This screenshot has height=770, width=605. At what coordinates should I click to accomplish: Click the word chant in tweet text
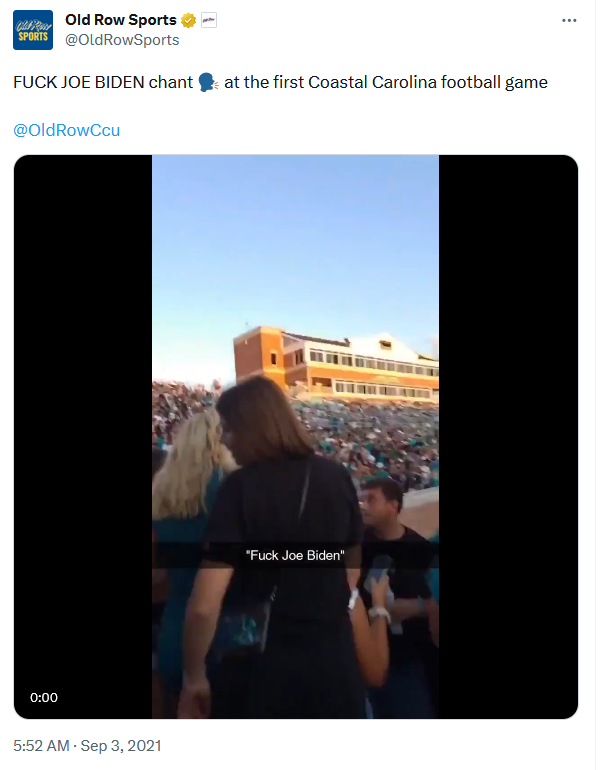[171, 82]
